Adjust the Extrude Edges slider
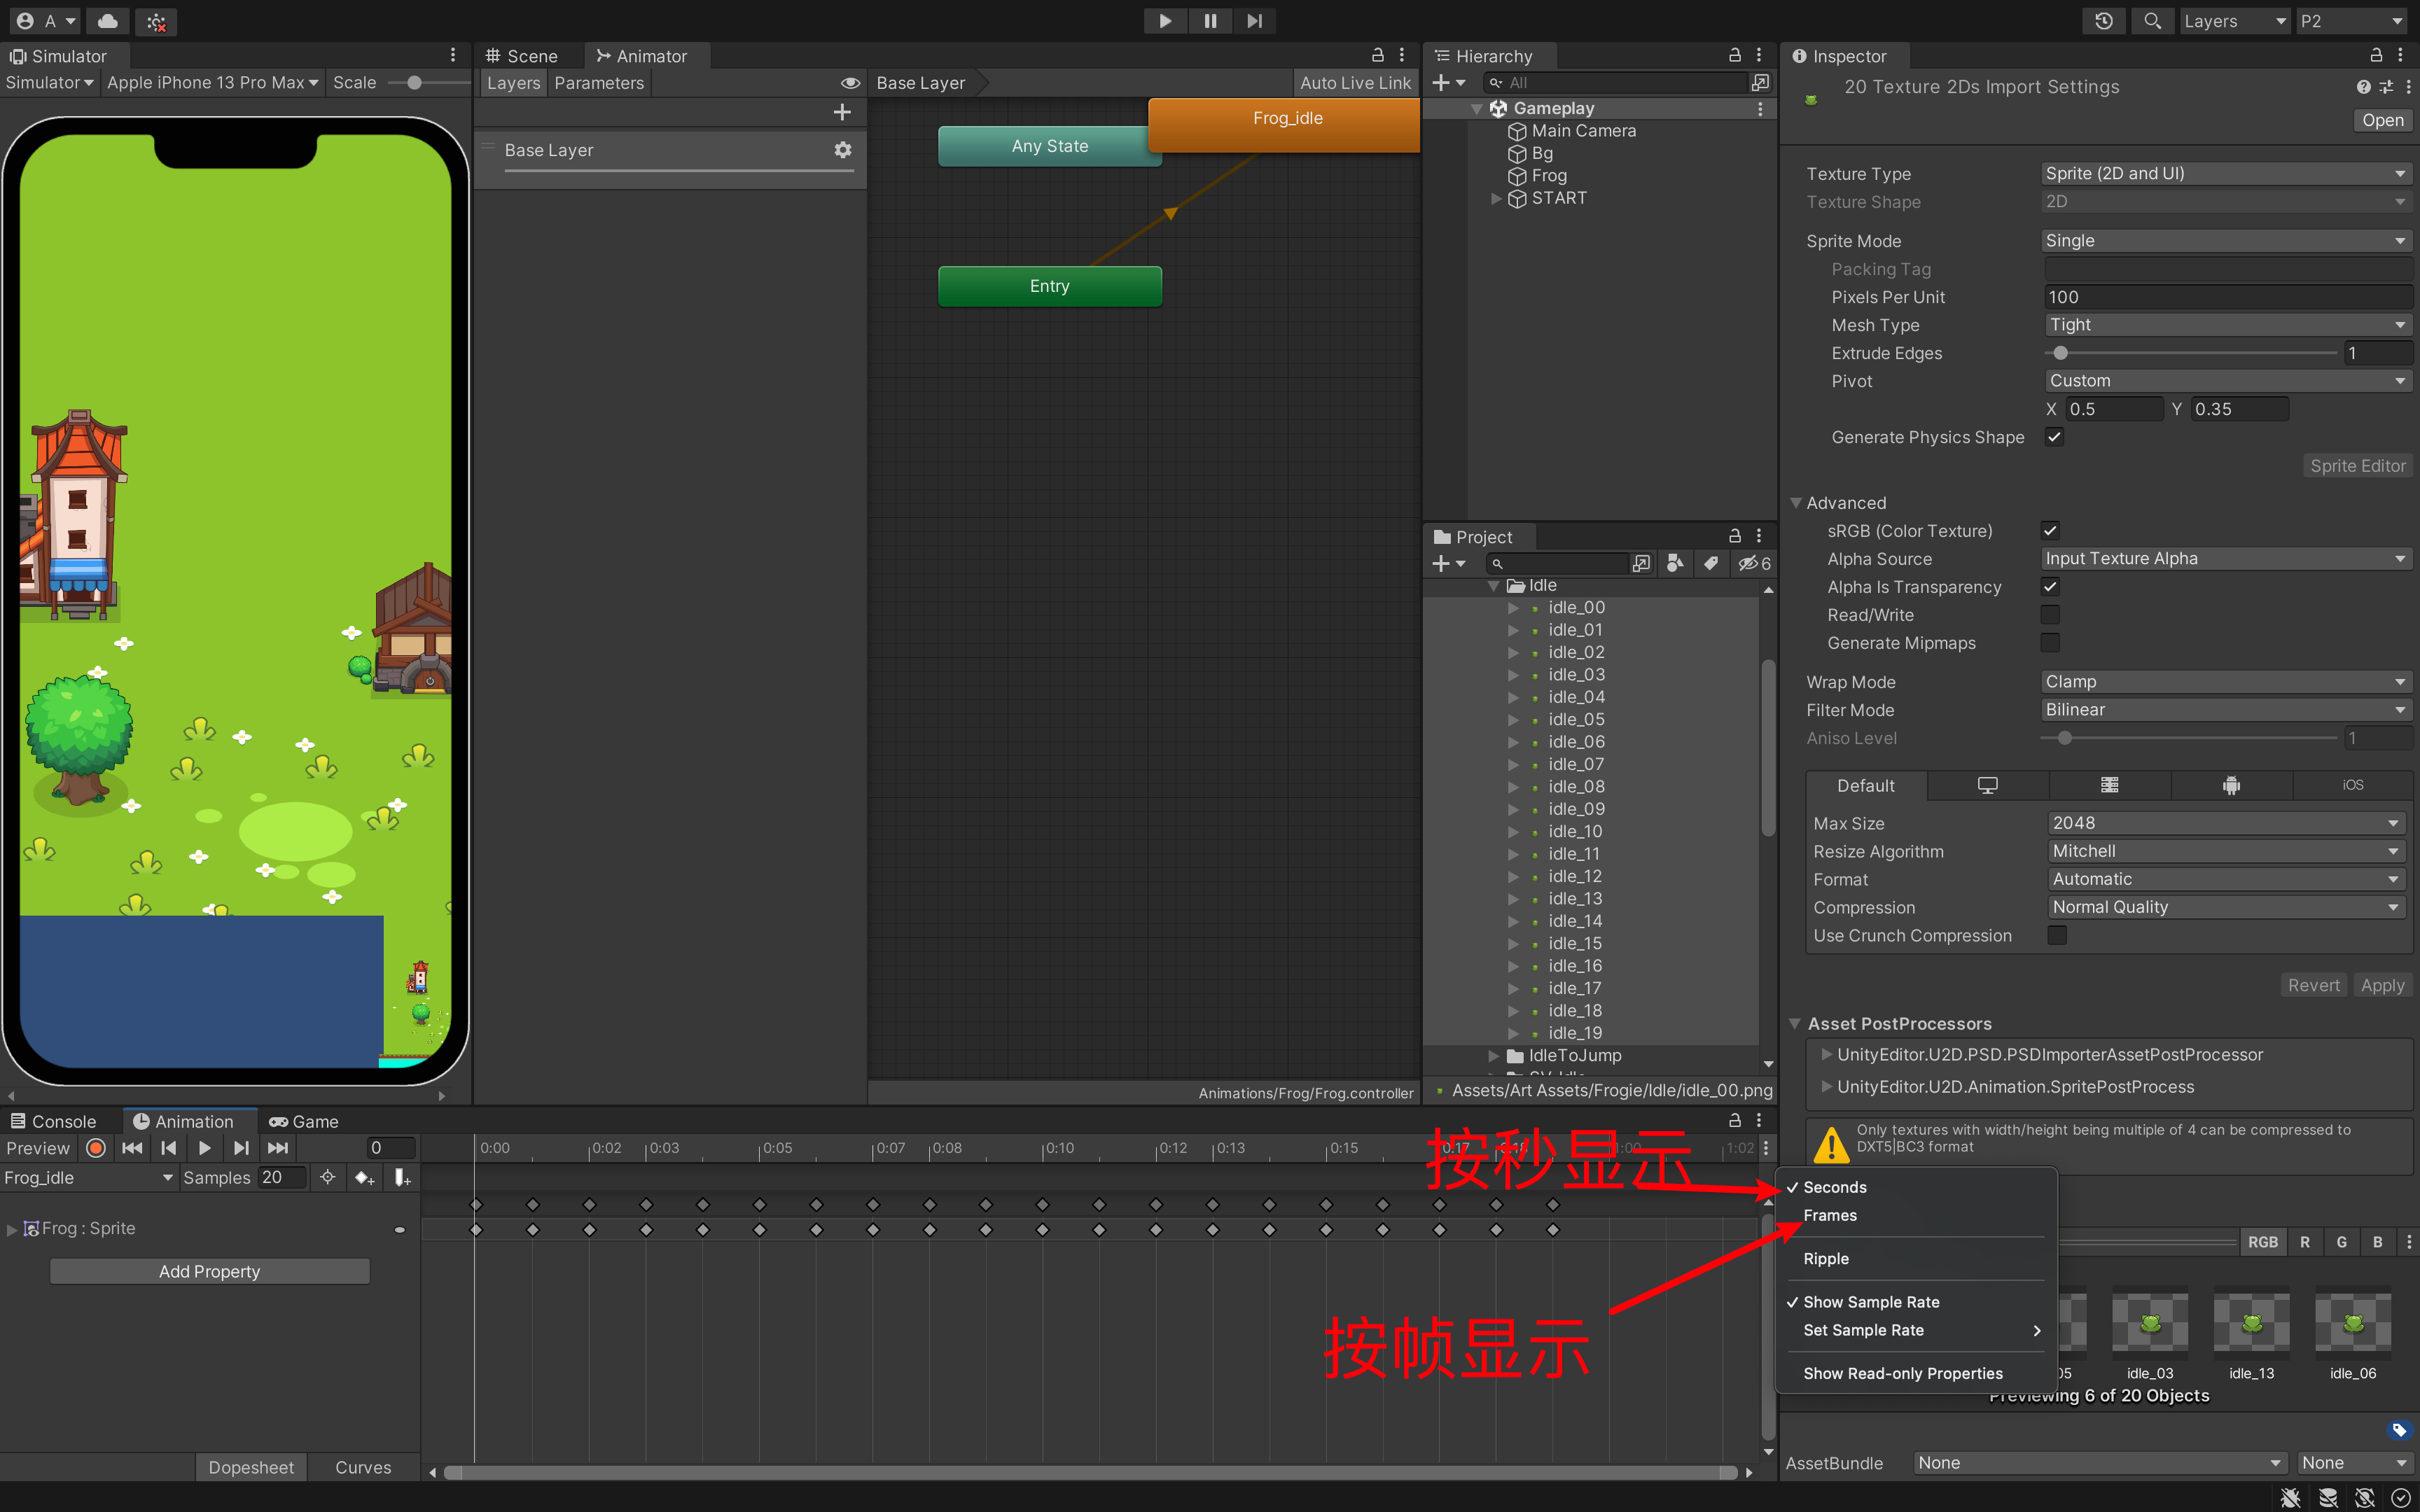This screenshot has height=1512, width=2420. pos(2190,353)
